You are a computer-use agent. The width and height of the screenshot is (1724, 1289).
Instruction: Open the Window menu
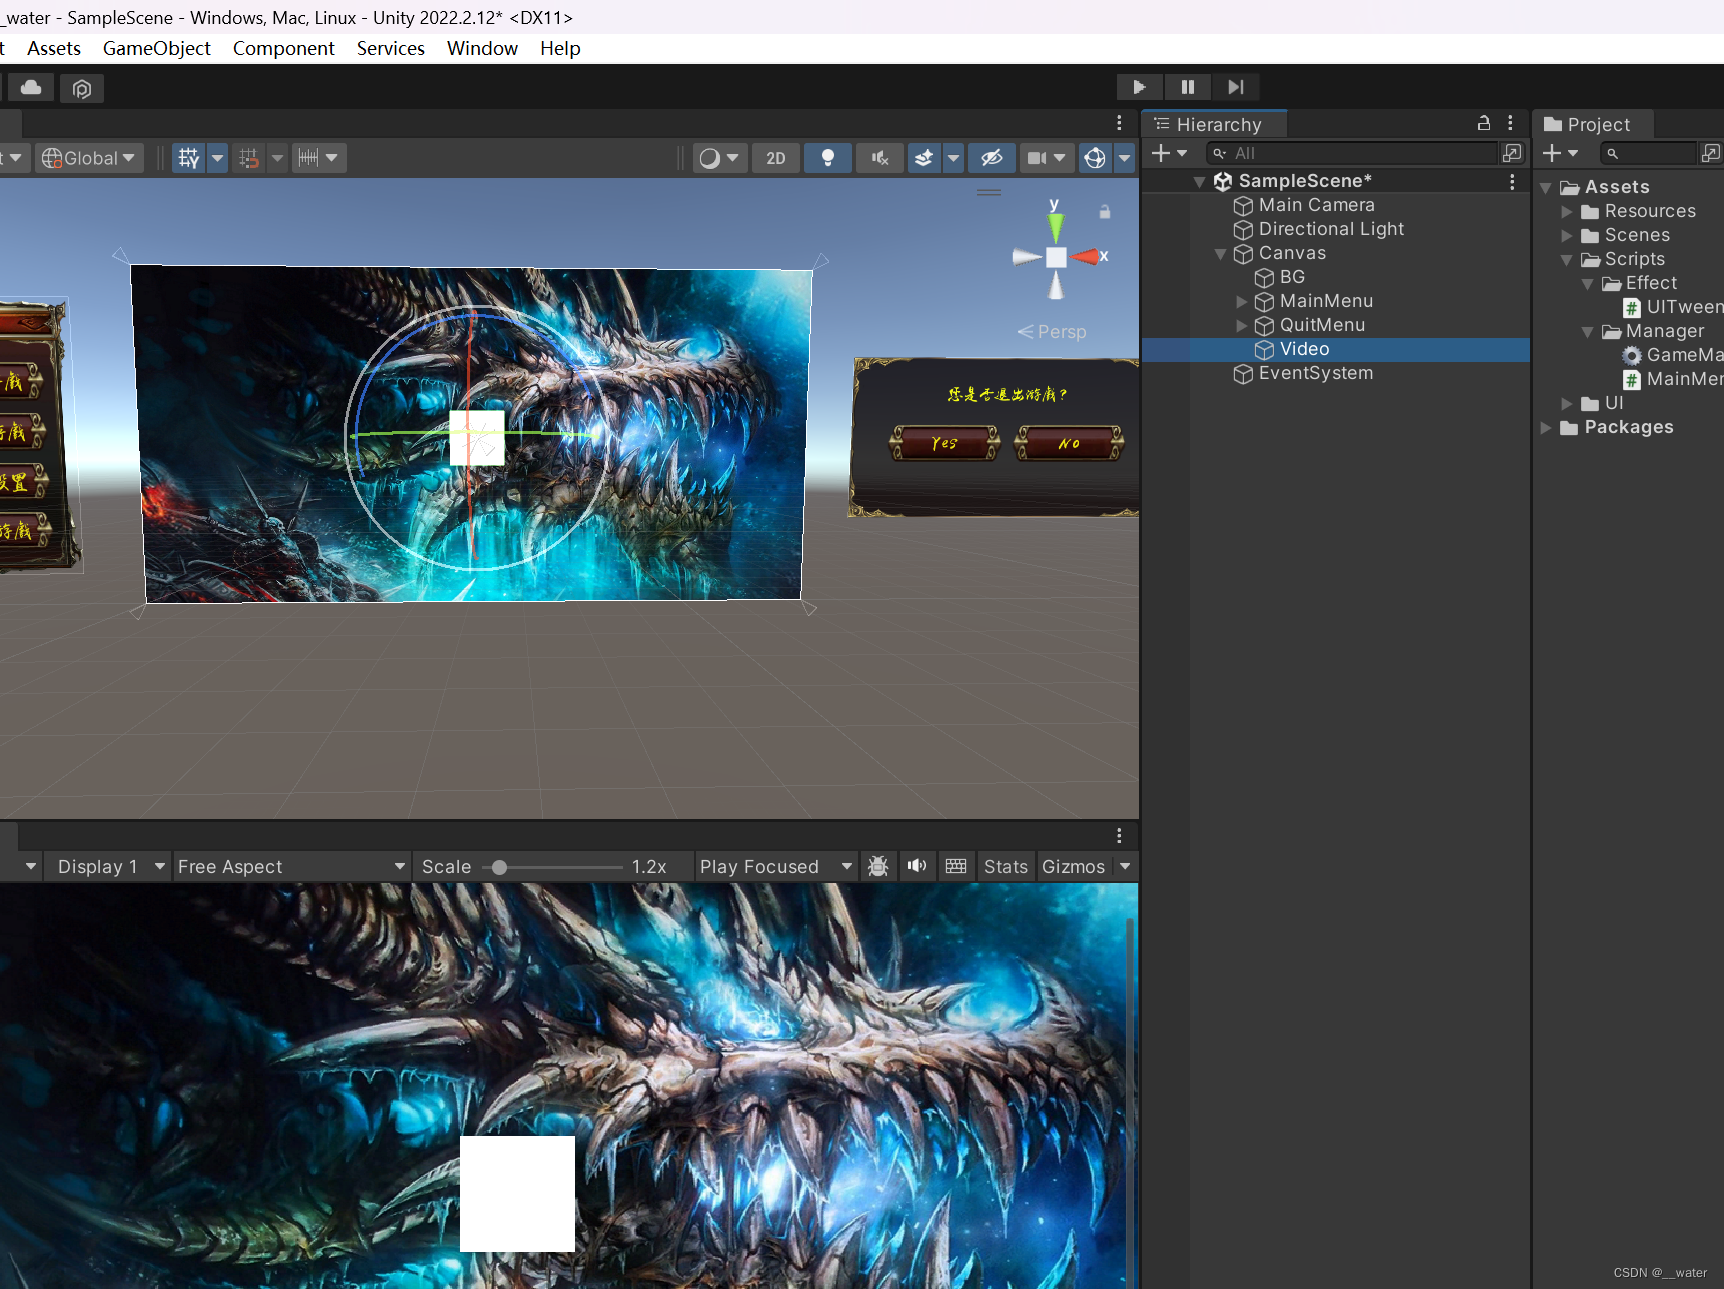[x=482, y=48]
